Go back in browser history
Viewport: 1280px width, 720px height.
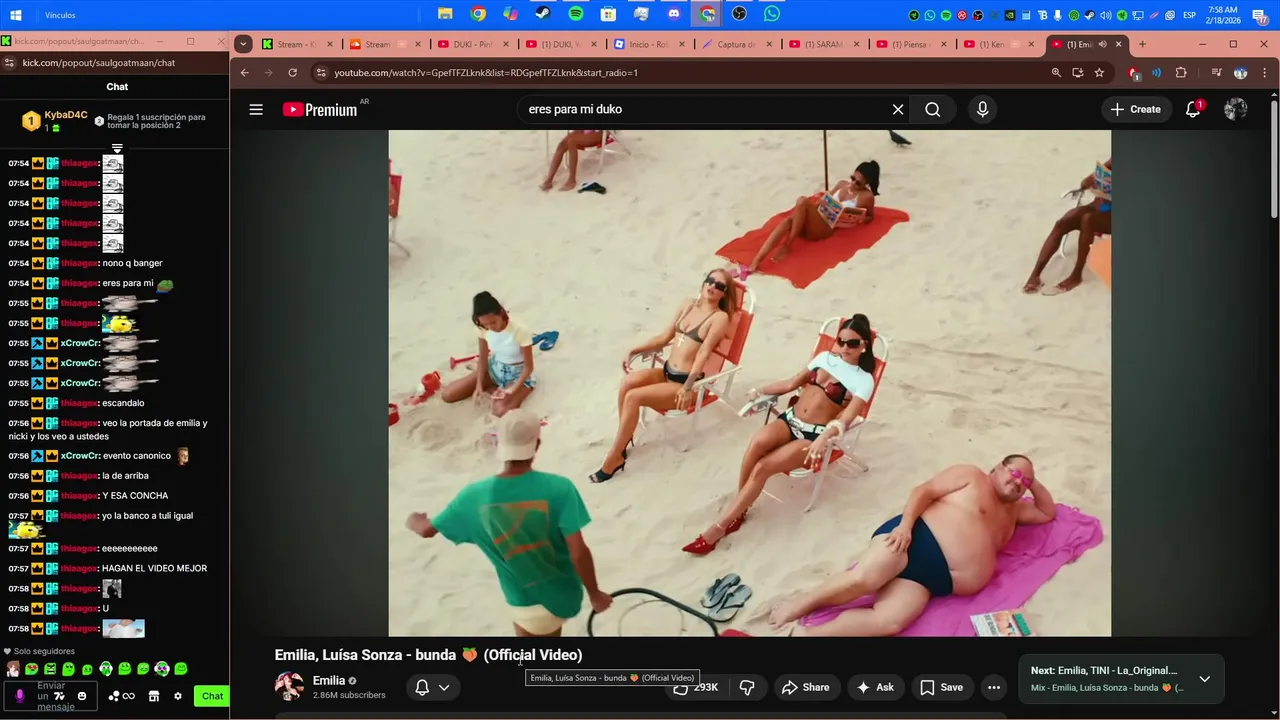(245, 73)
